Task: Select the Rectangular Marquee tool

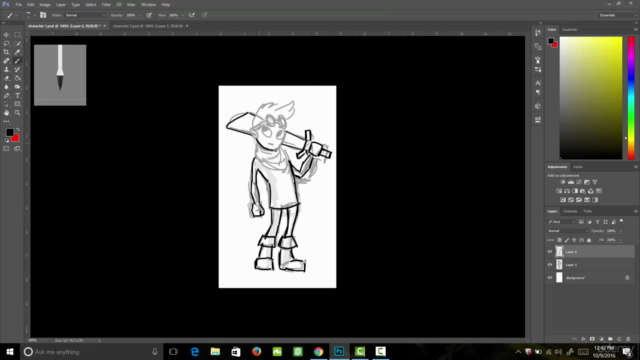Action: coord(17,35)
